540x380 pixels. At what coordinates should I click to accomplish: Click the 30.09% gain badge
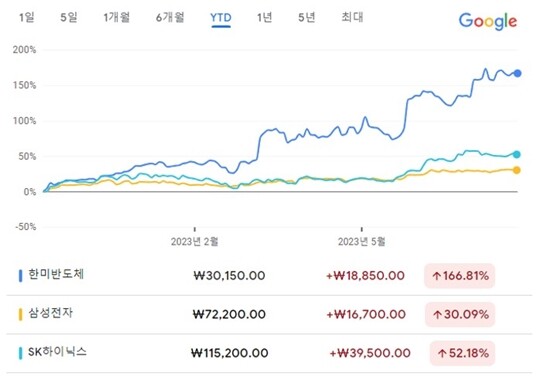tap(459, 314)
